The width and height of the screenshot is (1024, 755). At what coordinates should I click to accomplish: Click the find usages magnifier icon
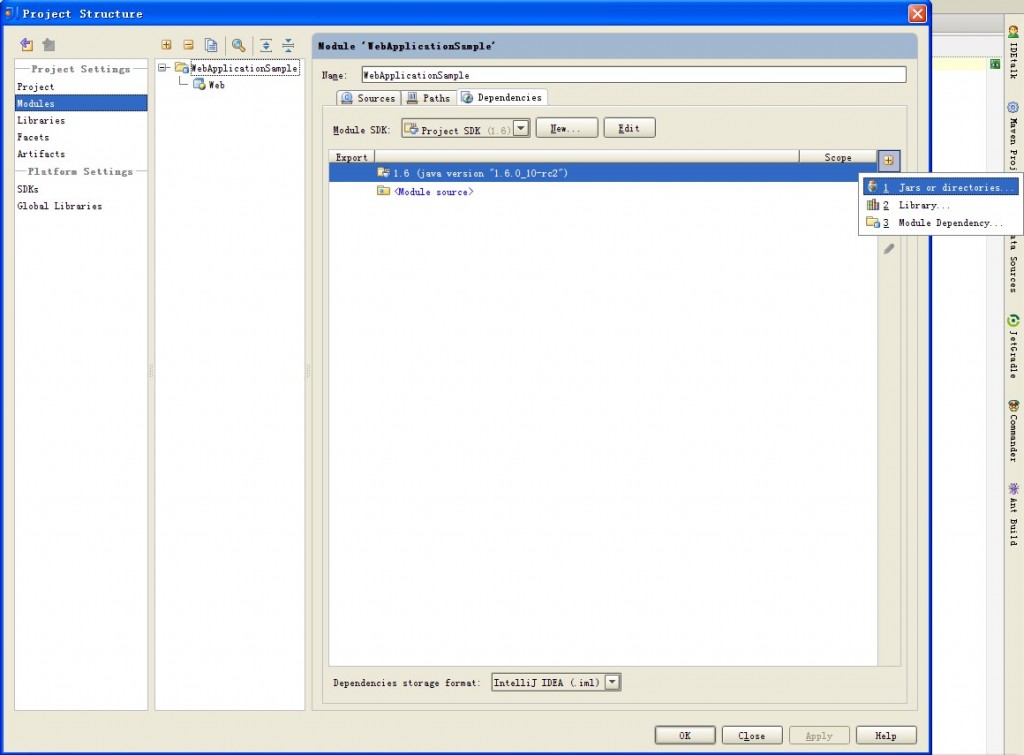coord(238,45)
